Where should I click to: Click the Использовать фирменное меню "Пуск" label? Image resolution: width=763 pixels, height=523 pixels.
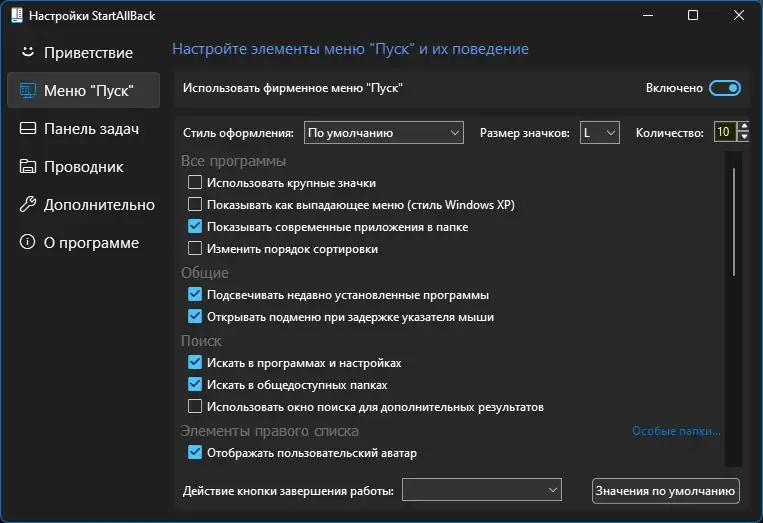click(292, 88)
